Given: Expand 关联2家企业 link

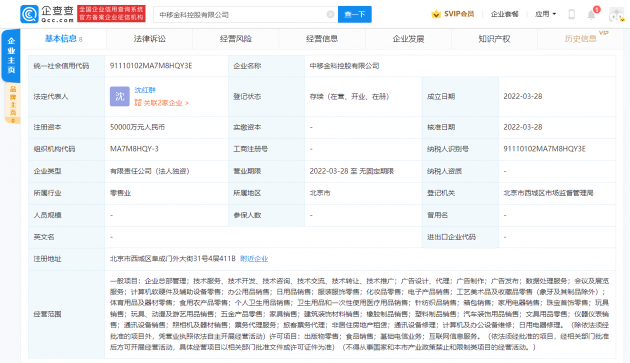Looking at the screenshot, I should click(162, 103).
